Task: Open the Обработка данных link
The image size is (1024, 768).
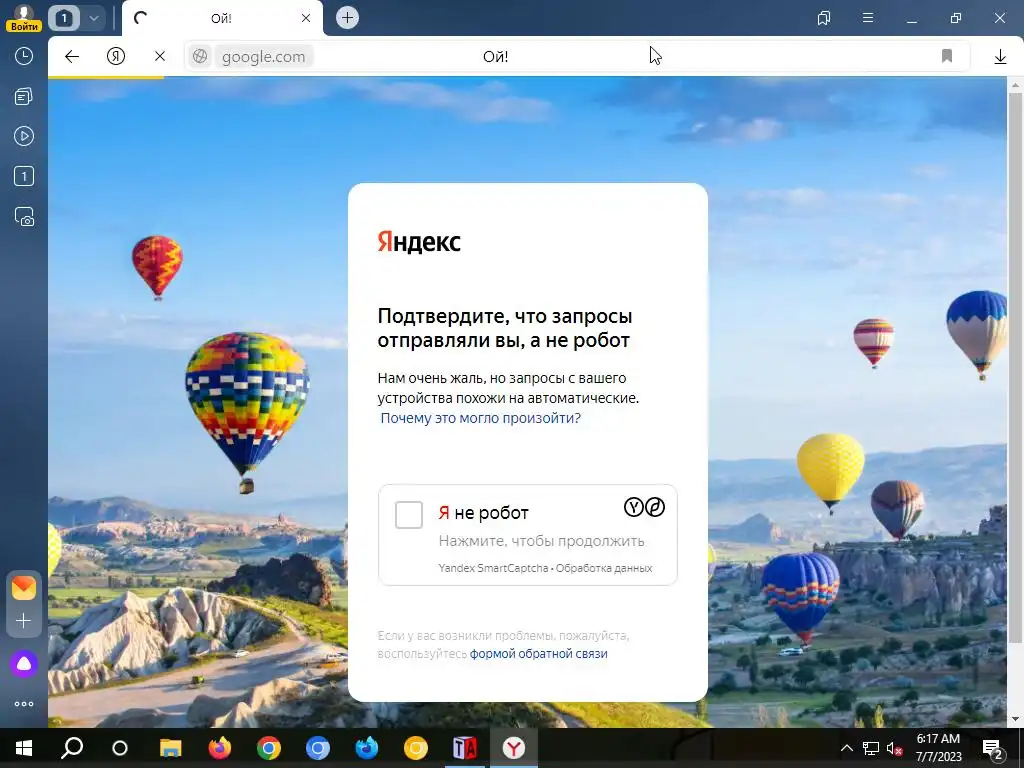Action: pos(604,568)
